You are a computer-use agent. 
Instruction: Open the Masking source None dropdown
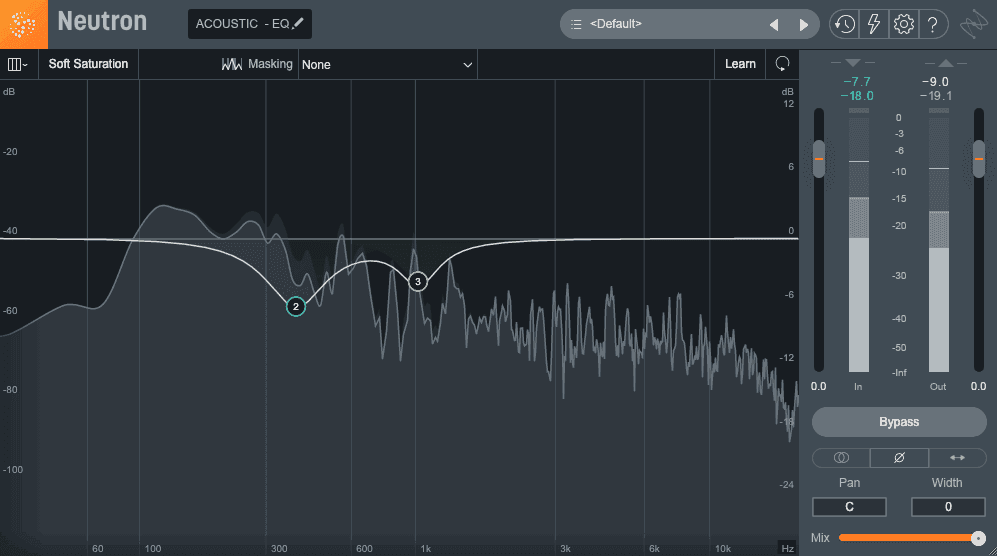tap(387, 64)
